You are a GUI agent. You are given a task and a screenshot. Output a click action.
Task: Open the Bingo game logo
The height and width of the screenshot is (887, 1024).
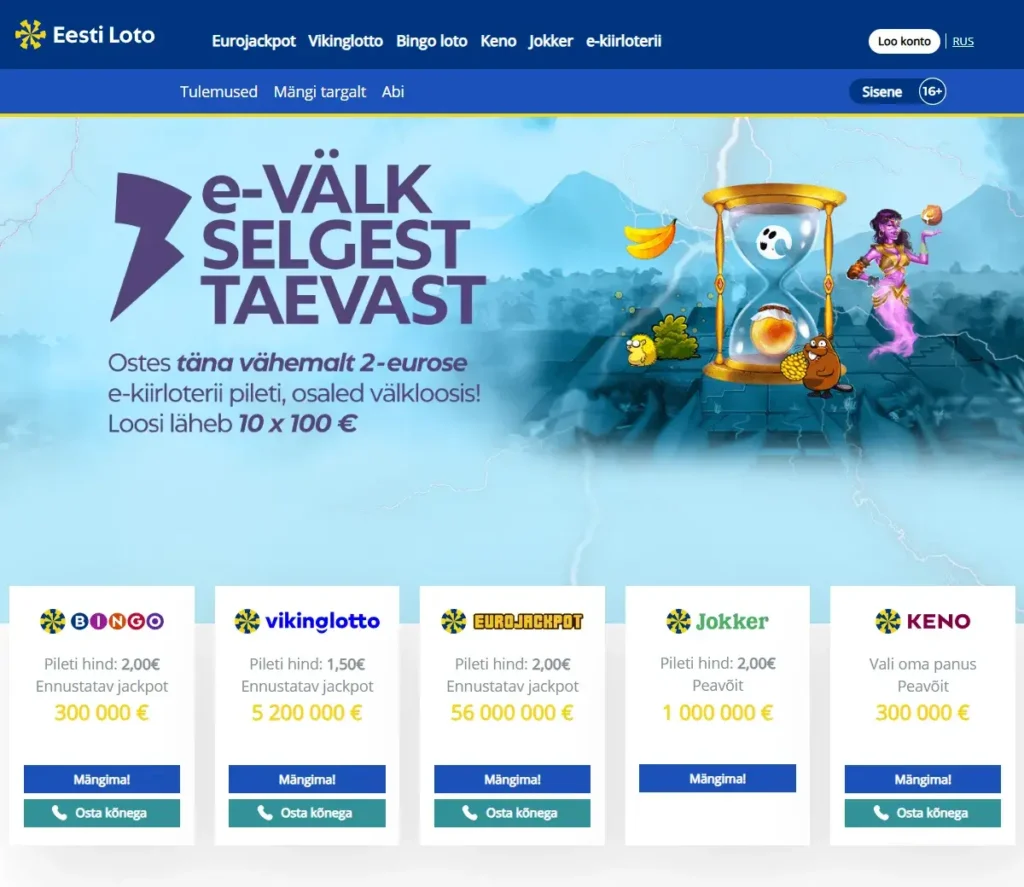(x=102, y=621)
